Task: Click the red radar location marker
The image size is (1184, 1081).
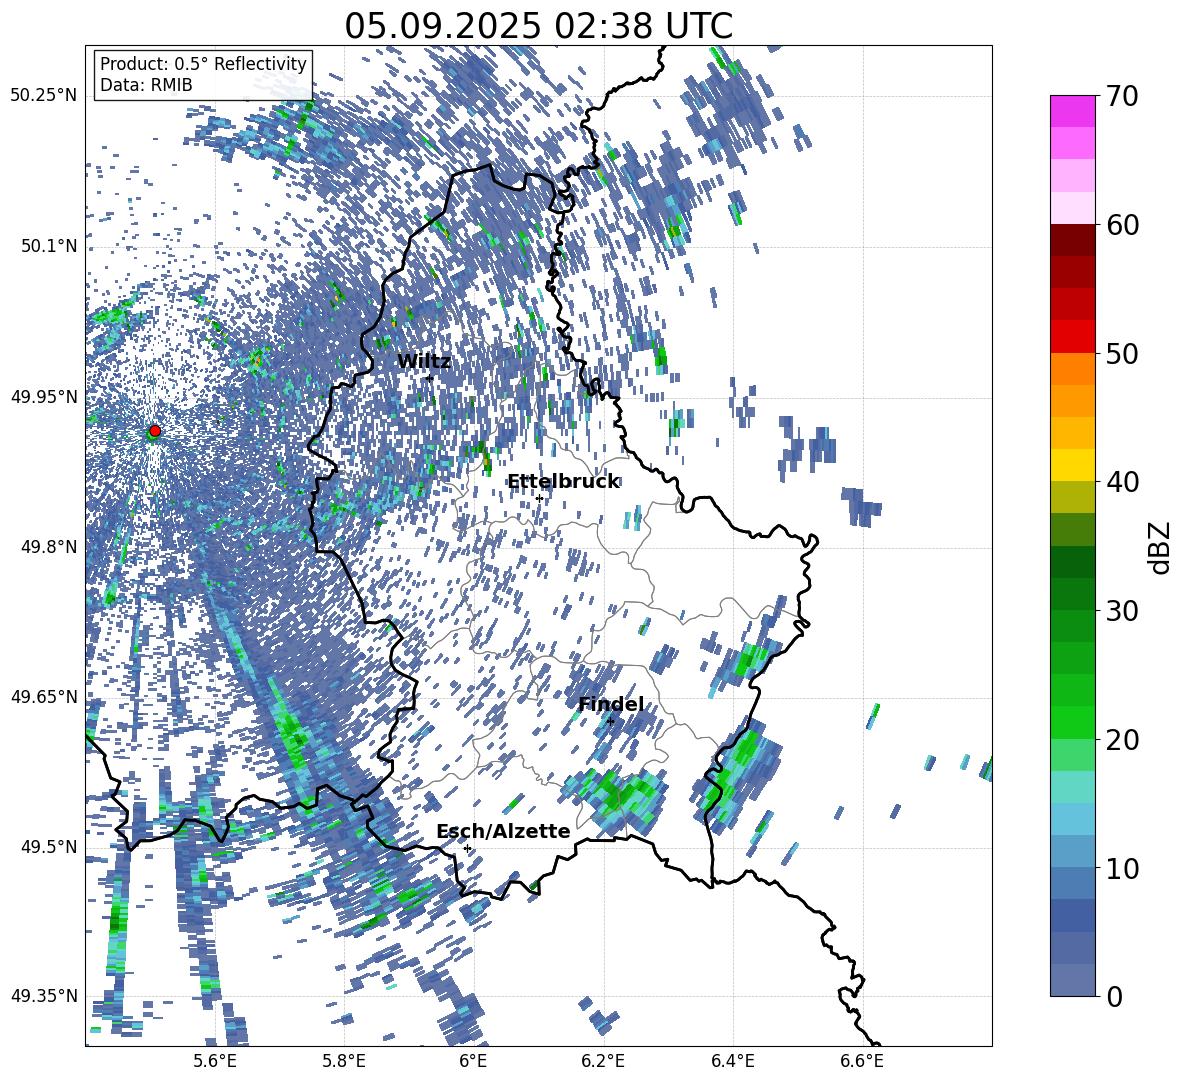Action: click(x=155, y=430)
